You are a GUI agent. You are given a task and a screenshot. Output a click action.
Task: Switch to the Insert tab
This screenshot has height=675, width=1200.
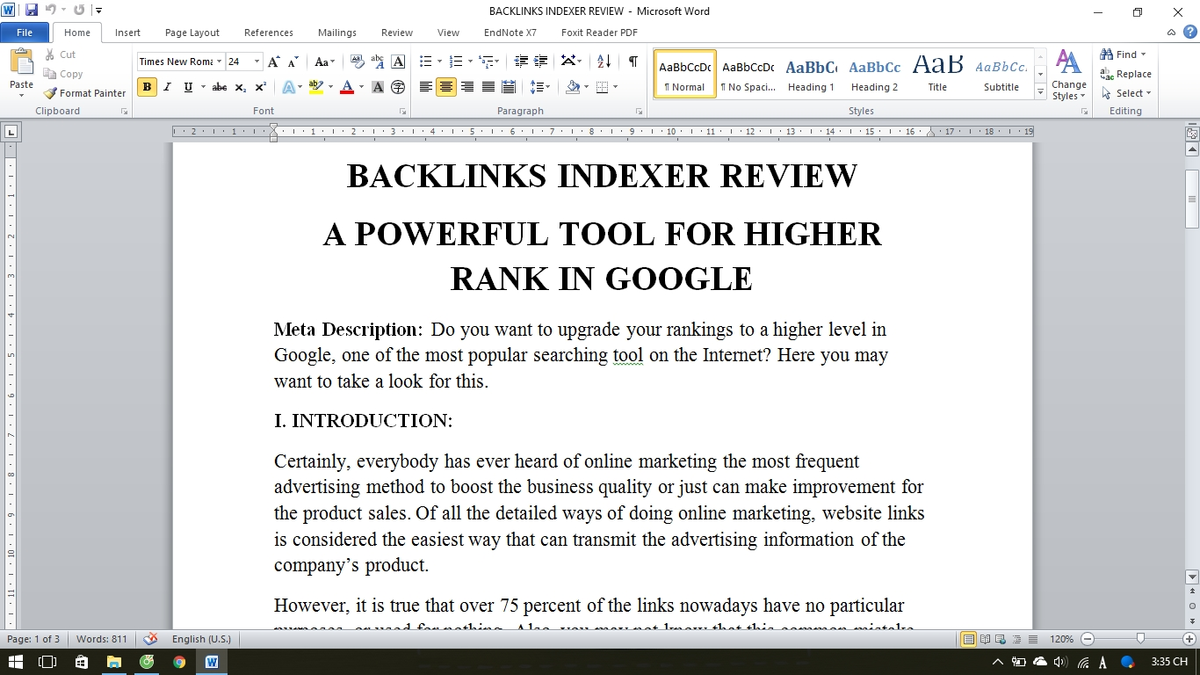(127, 33)
